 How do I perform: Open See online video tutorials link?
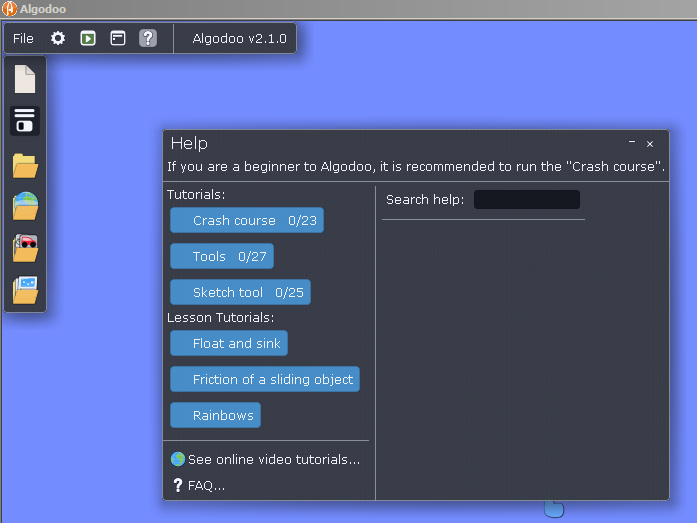pyautogui.click(x=265, y=459)
